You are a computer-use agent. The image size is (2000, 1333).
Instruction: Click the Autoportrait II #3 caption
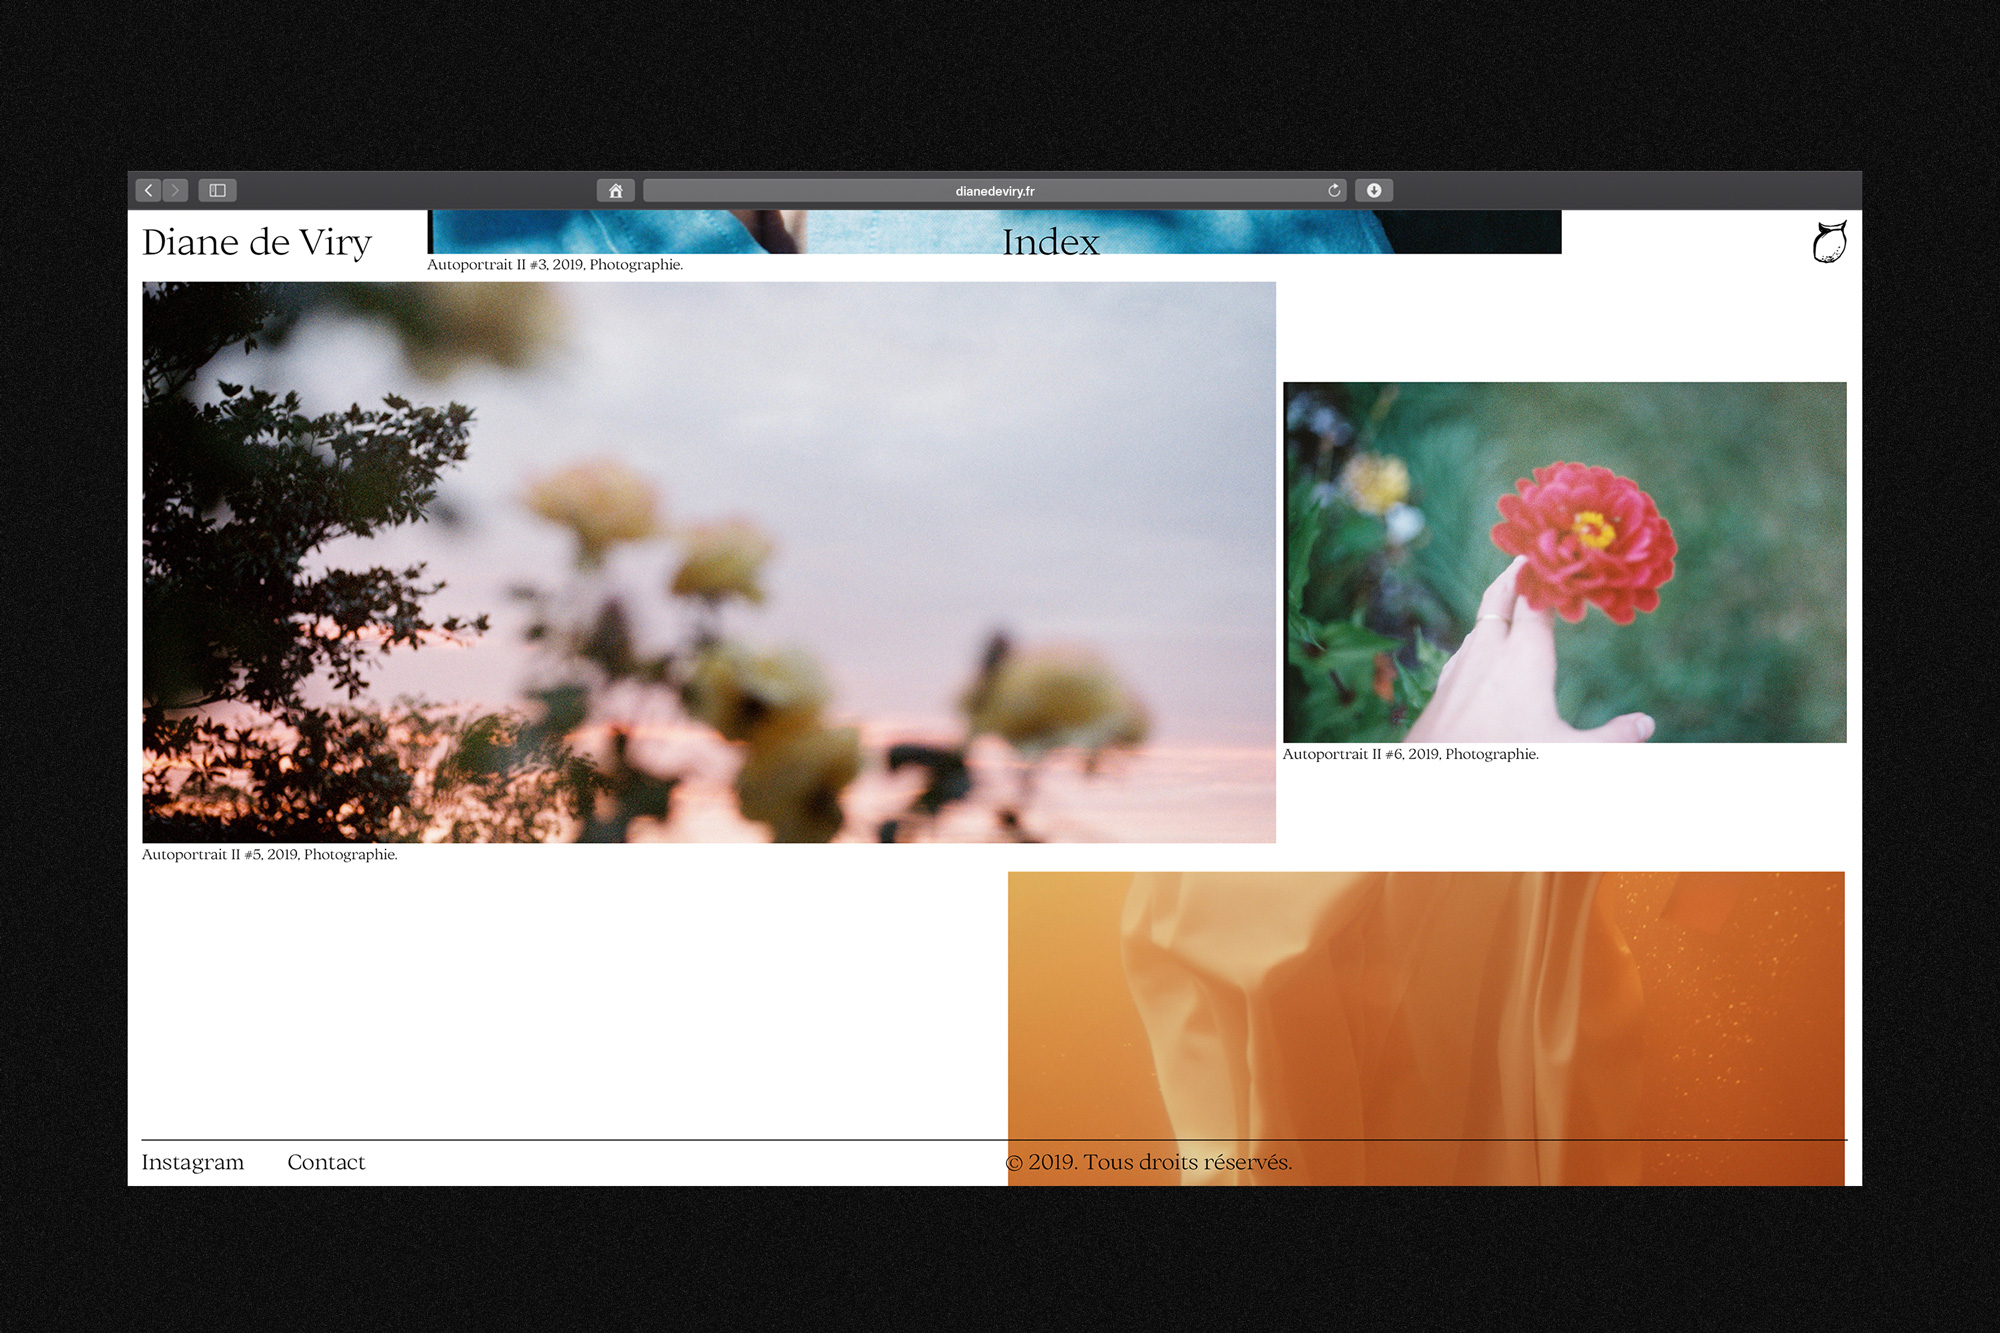tap(555, 265)
